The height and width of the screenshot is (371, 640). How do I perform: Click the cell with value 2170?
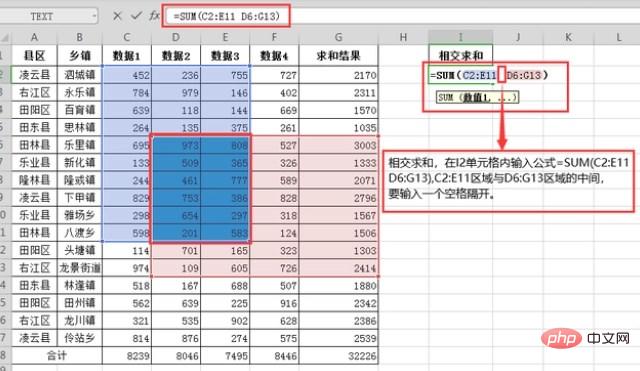tap(338, 75)
